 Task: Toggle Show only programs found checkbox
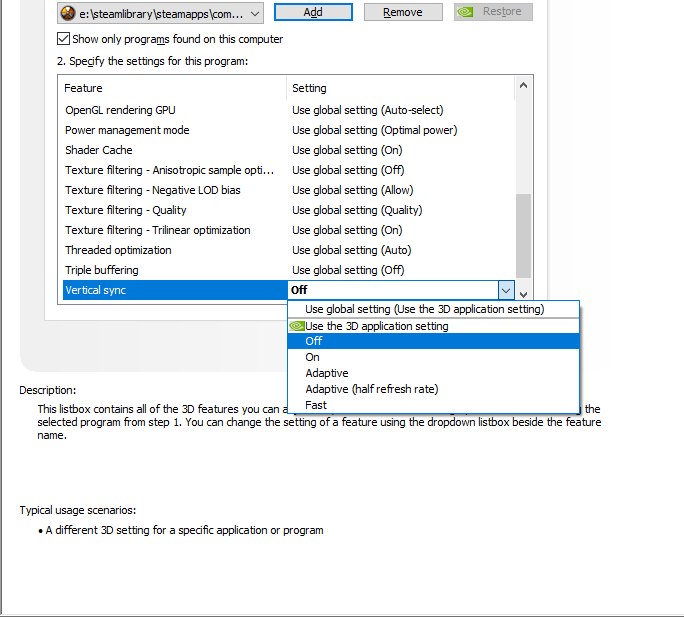[x=63, y=39]
